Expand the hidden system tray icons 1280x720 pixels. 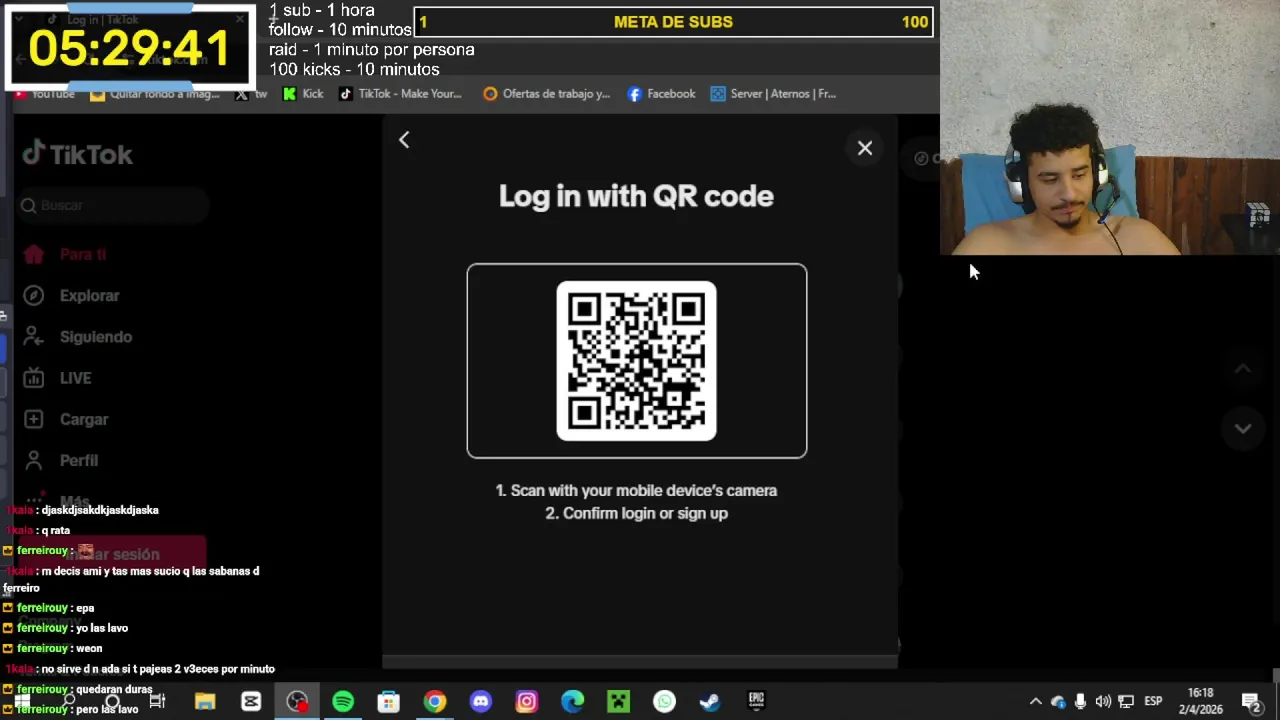pyautogui.click(x=1036, y=702)
